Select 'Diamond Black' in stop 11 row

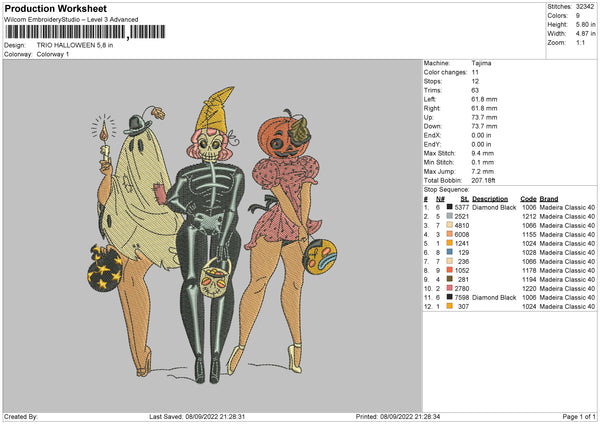tap(494, 297)
